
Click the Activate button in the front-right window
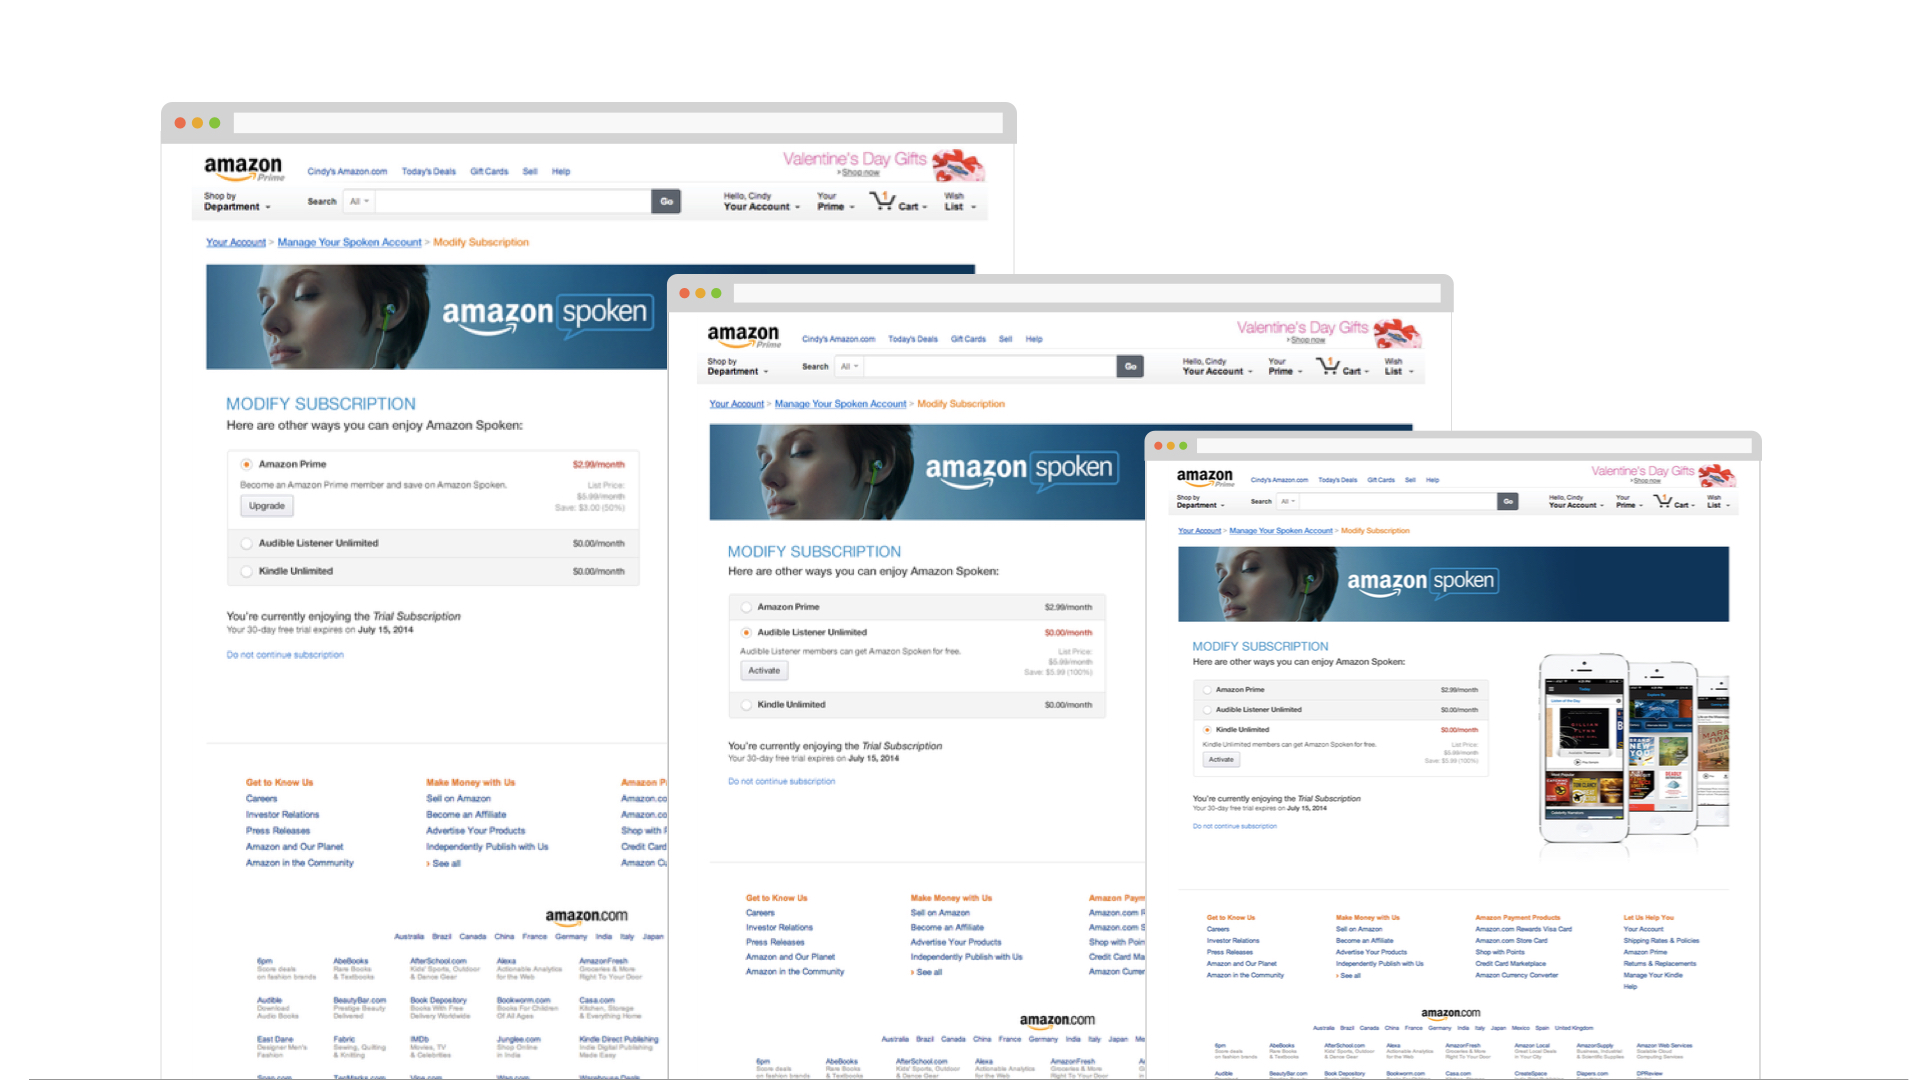tap(1221, 760)
